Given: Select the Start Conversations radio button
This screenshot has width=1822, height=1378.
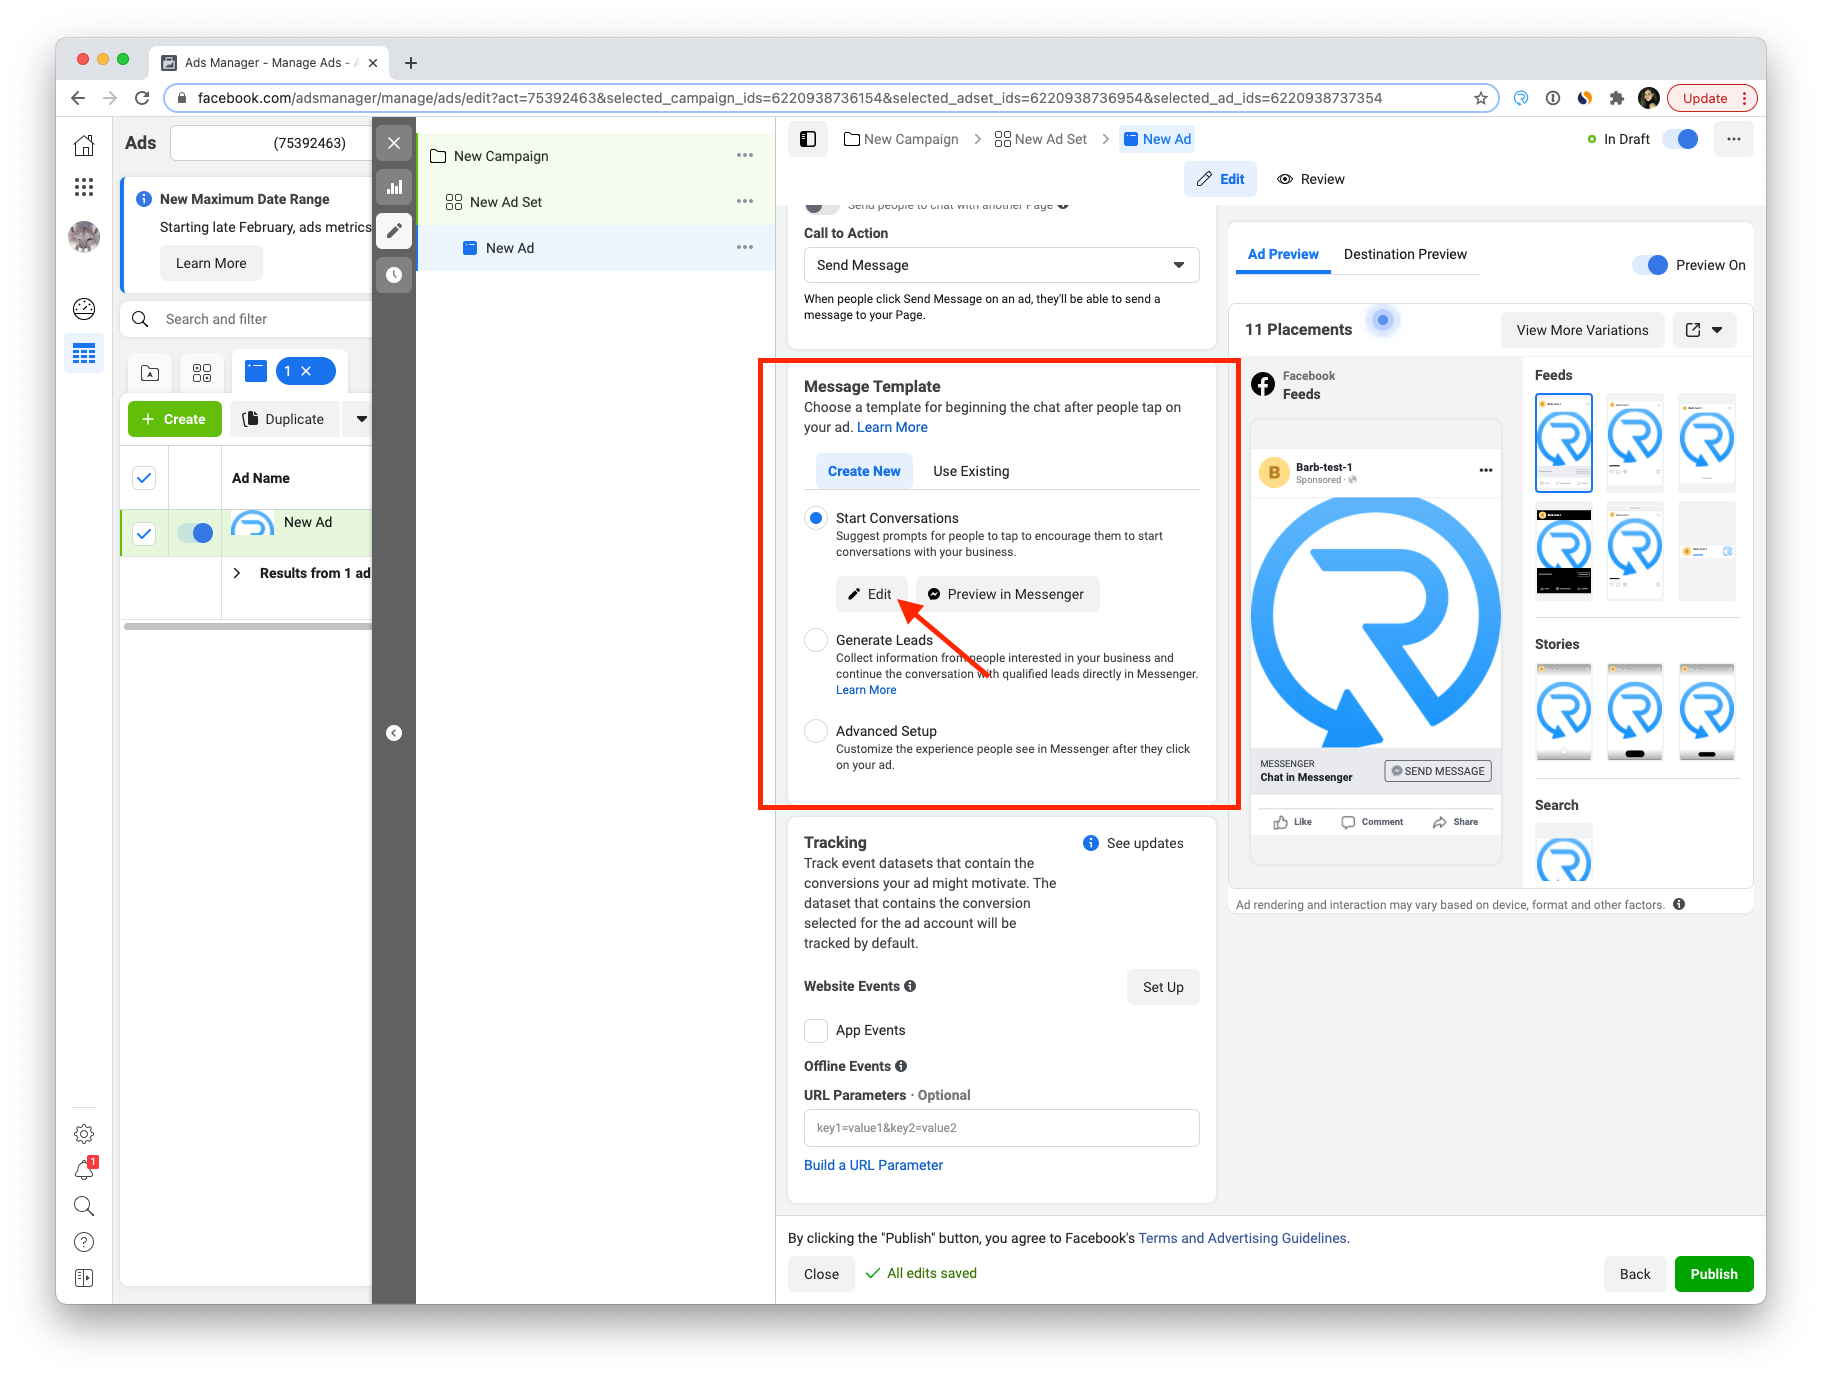Looking at the screenshot, I should pos(816,518).
